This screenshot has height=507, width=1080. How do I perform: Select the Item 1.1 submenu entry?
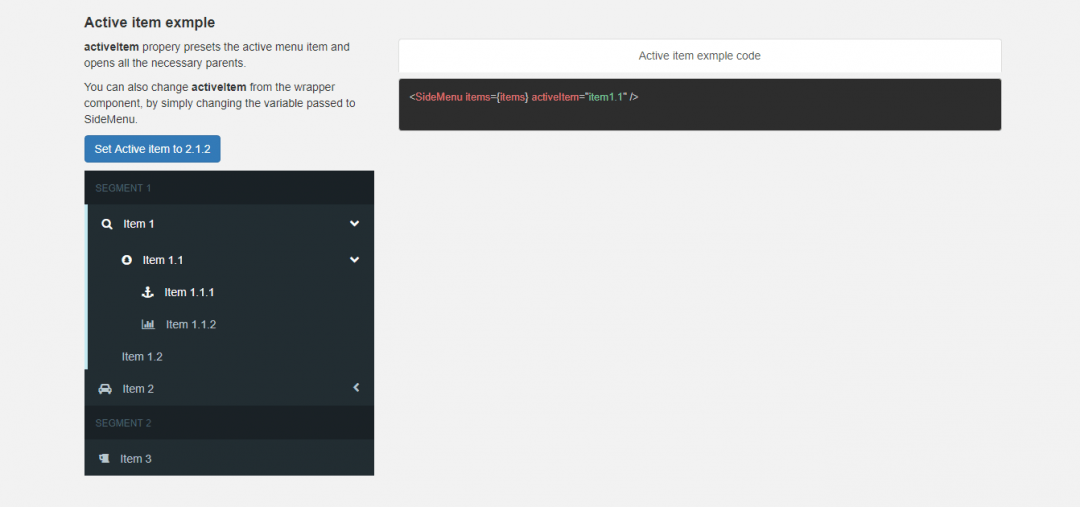coord(230,260)
